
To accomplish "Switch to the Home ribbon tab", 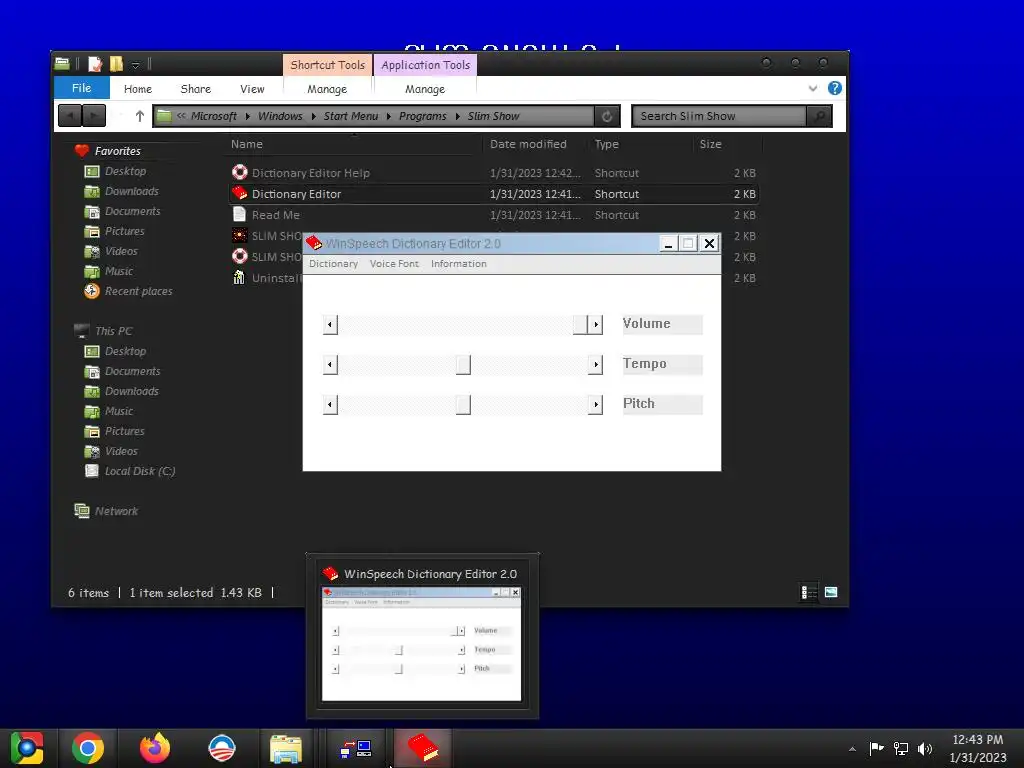I will pos(138,89).
